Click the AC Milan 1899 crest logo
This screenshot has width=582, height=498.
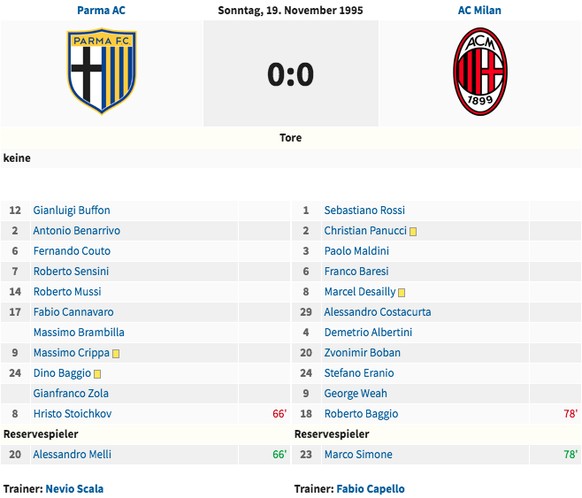click(480, 71)
